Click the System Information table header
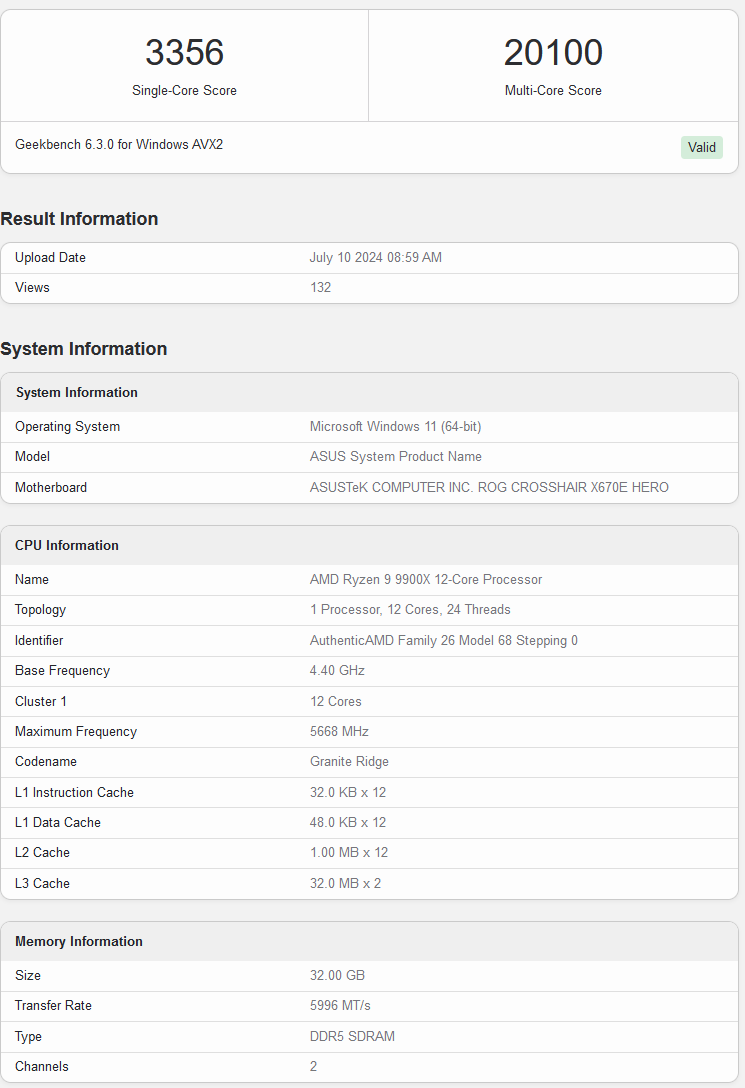The width and height of the screenshot is (745, 1088). [76, 393]
